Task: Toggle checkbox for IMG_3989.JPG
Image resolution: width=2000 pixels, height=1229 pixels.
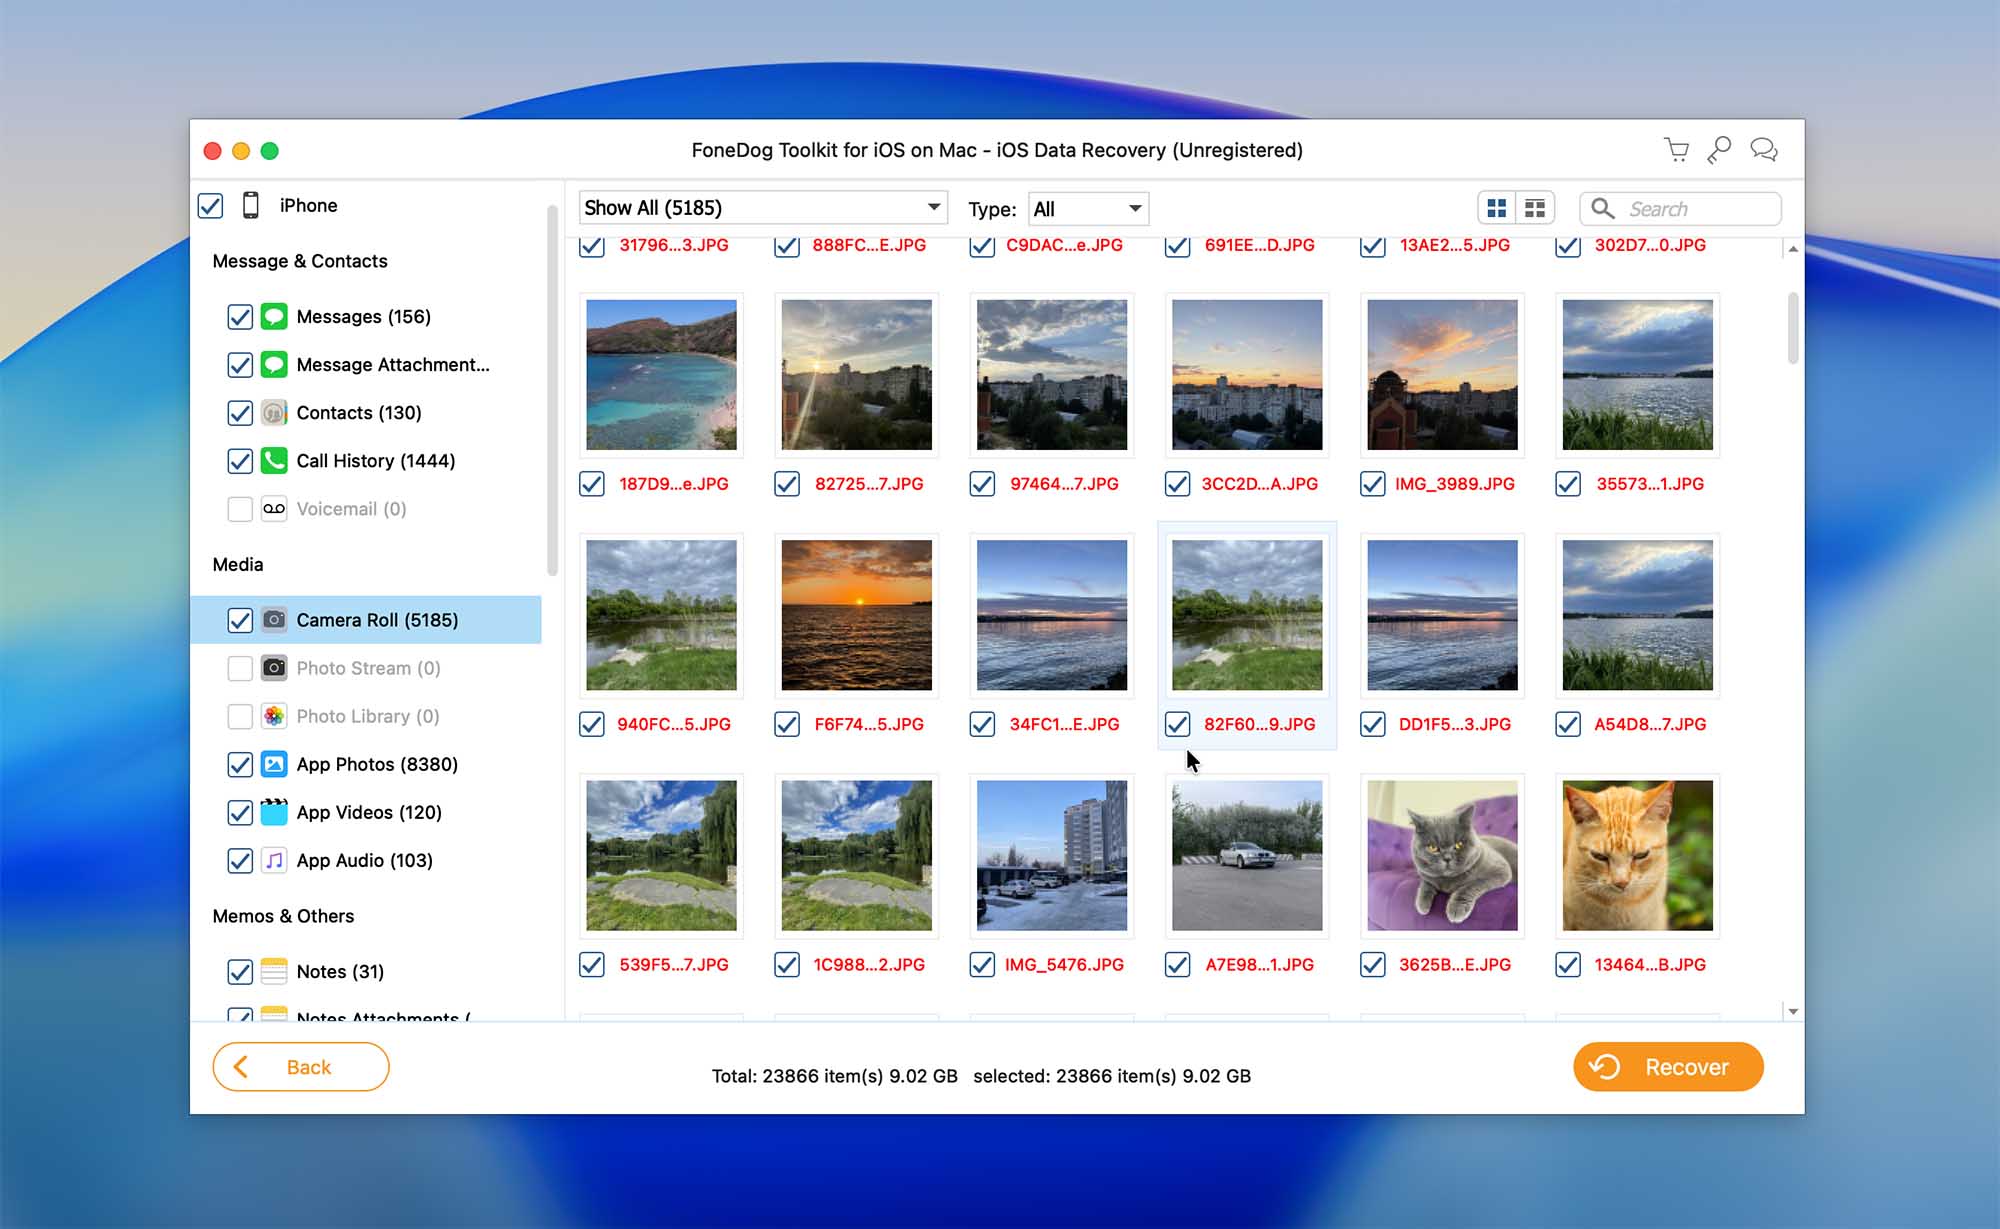Action: [1373, 484]
